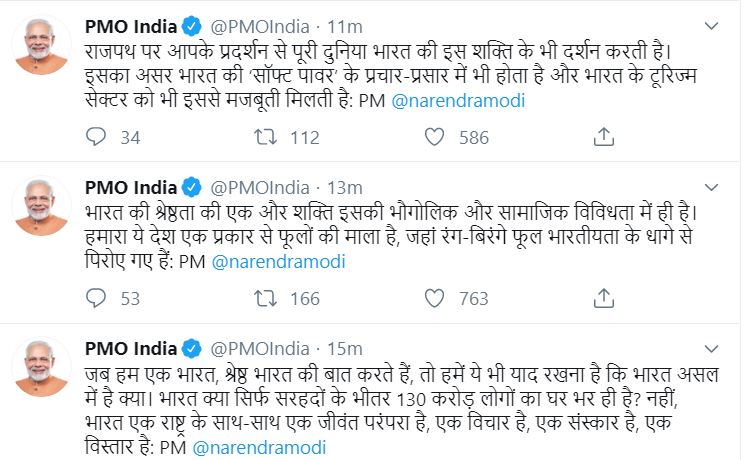This screenshot has width=749, height=460.
Task: Retweet the tweet with 112 retweets
Action: [x=265, y=137]
